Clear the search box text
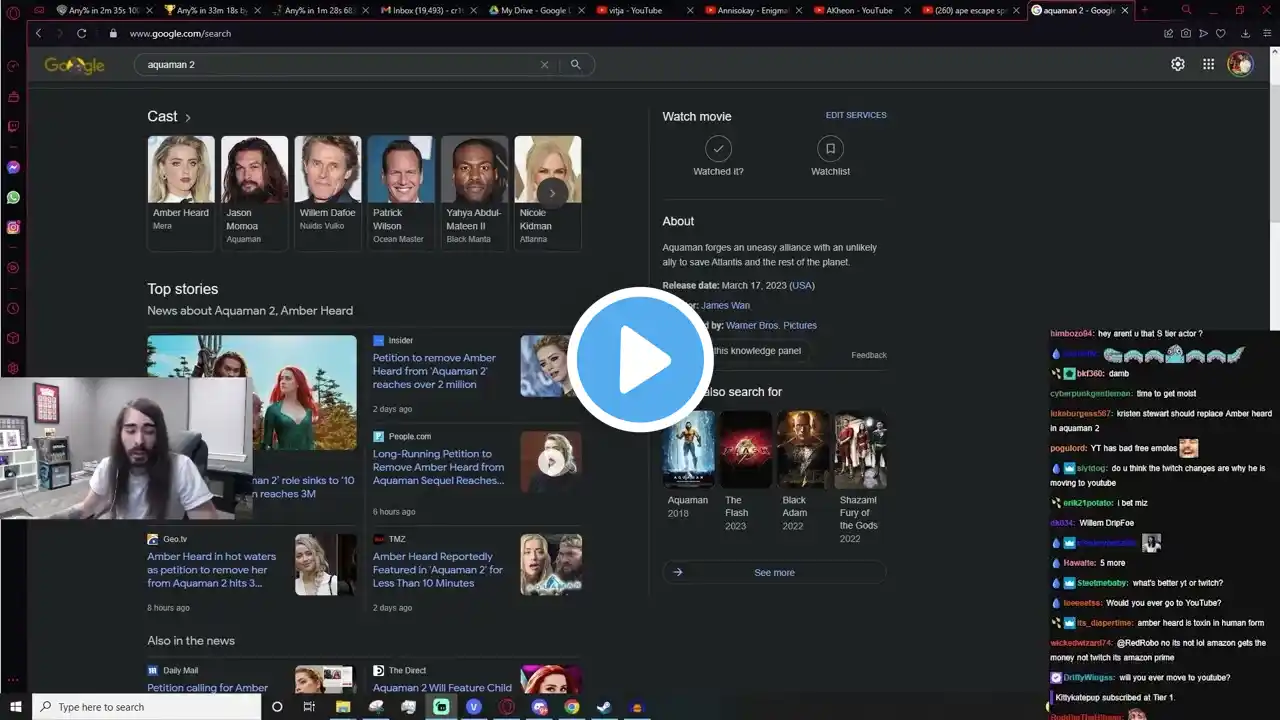The height and width of the screenshot is (720, 1280). (x=544, y=64)
